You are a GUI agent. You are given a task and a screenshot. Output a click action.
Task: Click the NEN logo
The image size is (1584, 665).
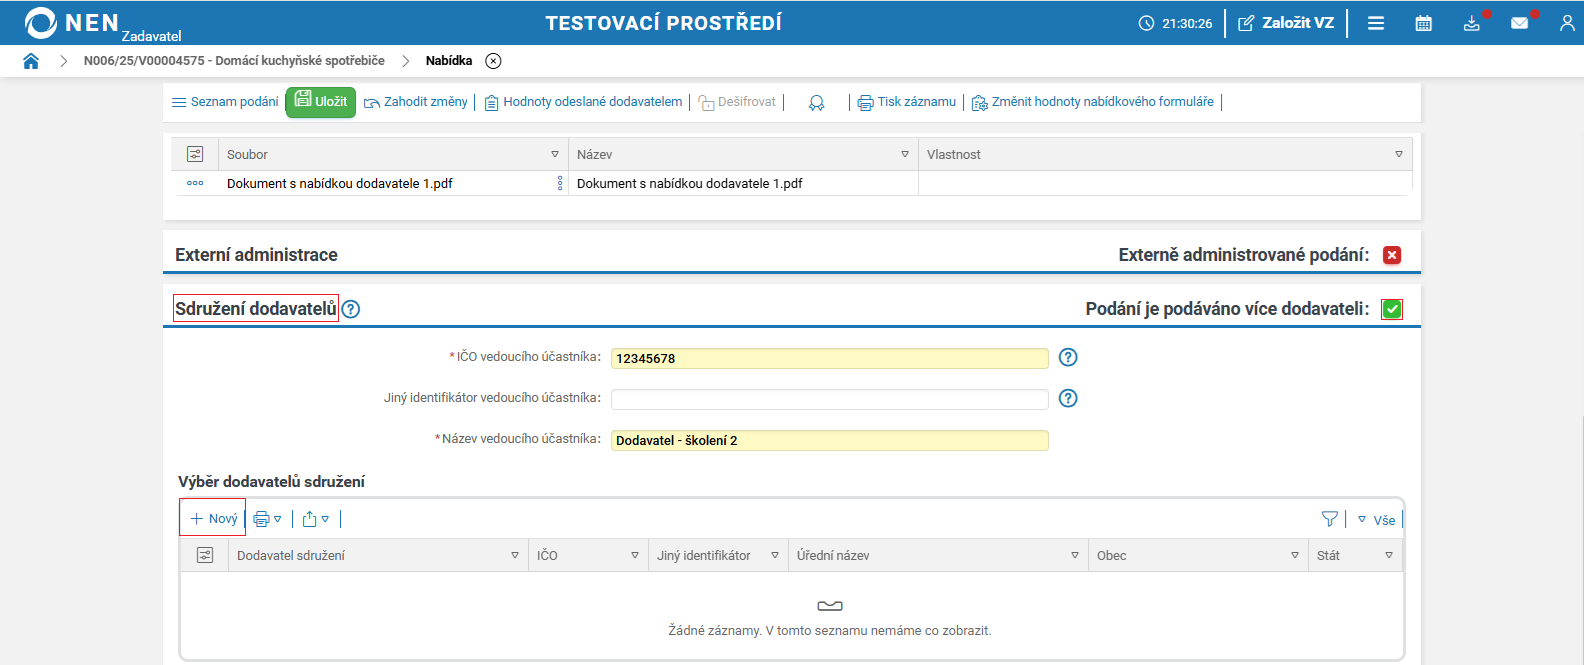point(72,23)
